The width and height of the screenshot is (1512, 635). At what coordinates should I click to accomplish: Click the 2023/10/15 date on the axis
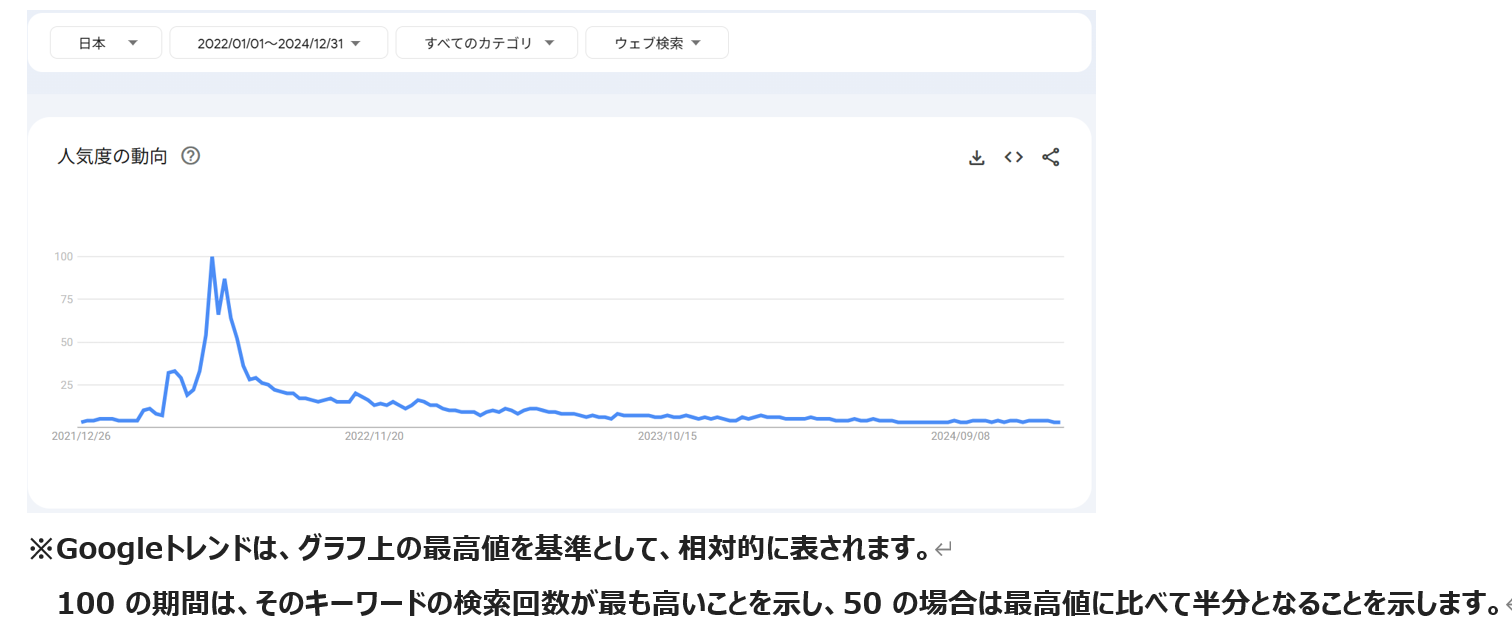[667, 436]
